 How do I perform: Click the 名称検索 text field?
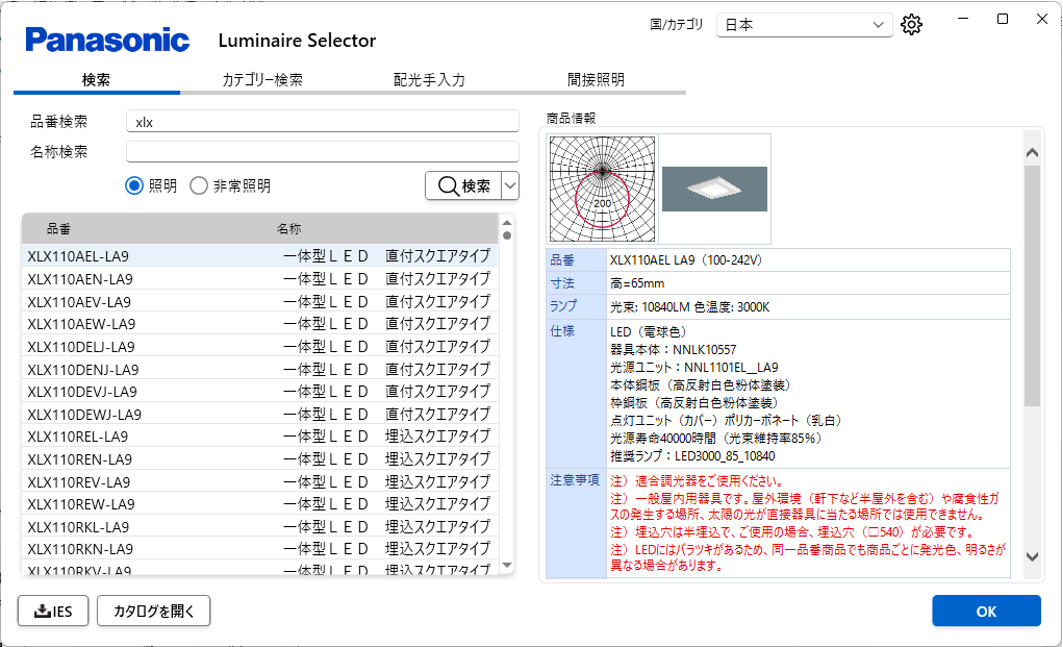point(322,152)
